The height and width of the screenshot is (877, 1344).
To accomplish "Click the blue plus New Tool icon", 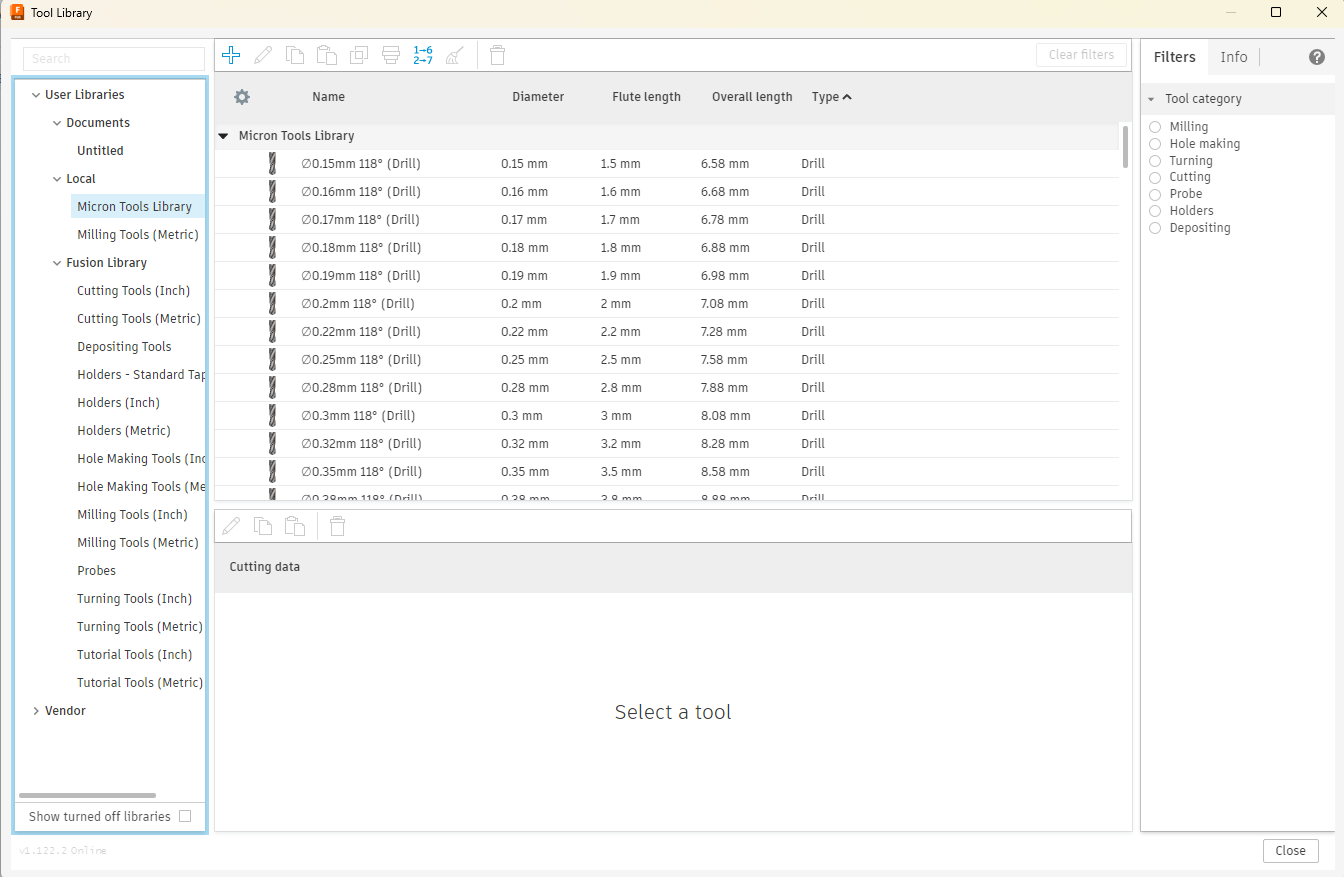I will coord(231,55).
